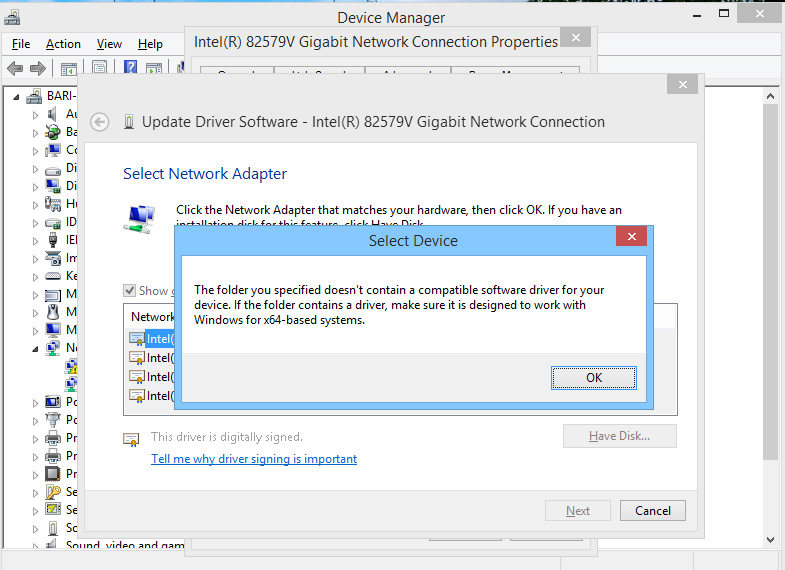Collapse the BARI- root node arrow
This screenshot has height=570, width=785.
[x=16, y=97]
